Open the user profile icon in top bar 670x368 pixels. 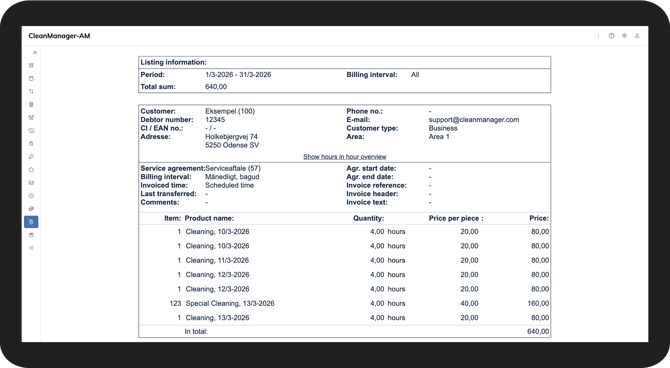point(637,36)
